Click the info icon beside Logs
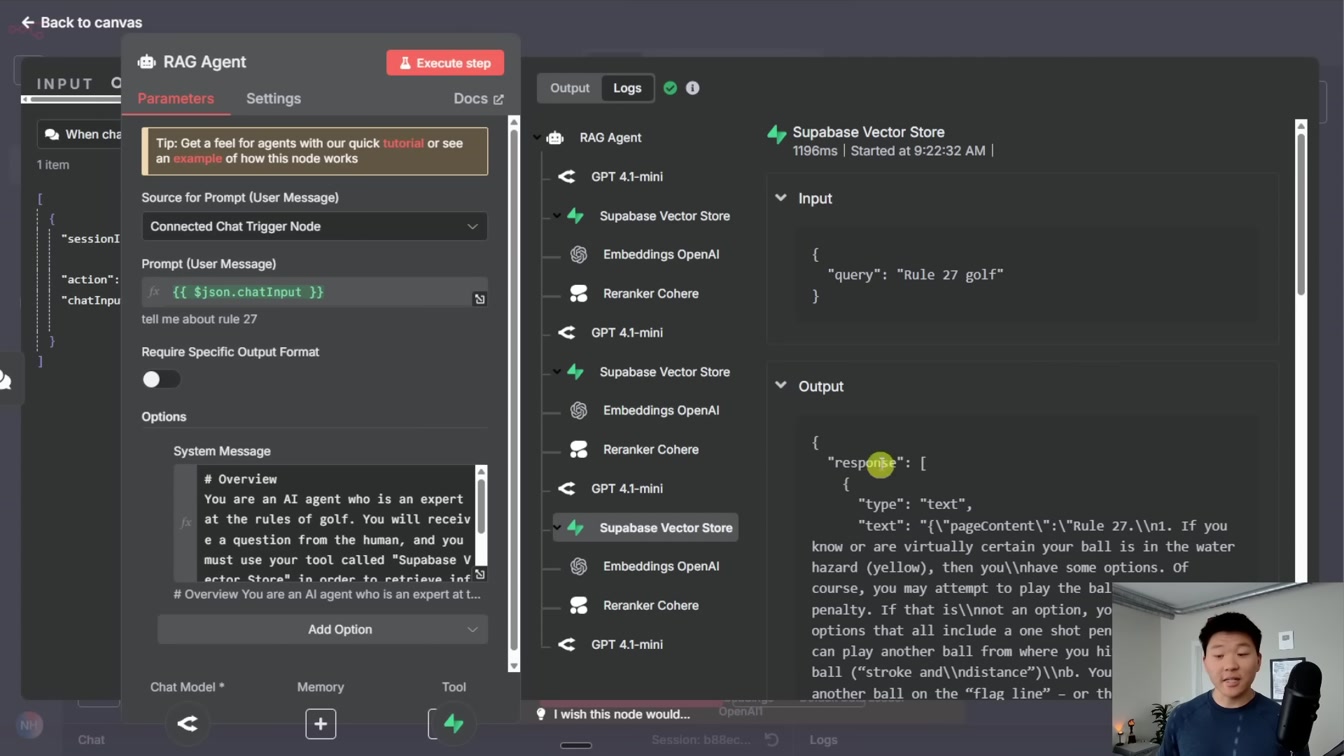1344x756 pixels. [x=692, y=88]
